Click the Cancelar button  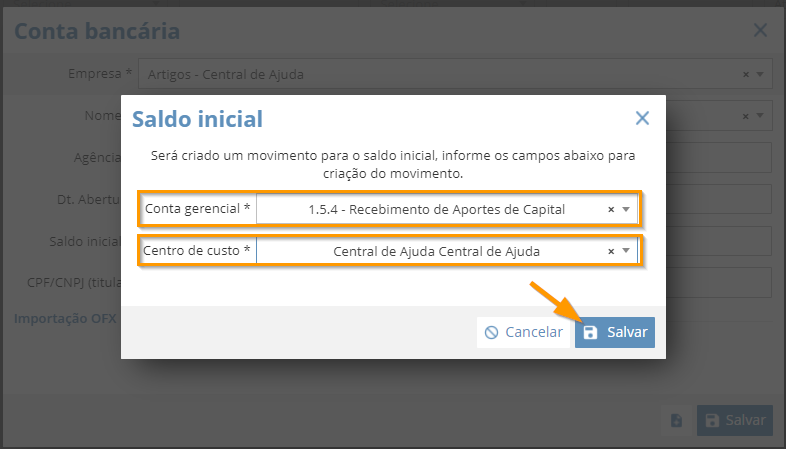(524, 332)
